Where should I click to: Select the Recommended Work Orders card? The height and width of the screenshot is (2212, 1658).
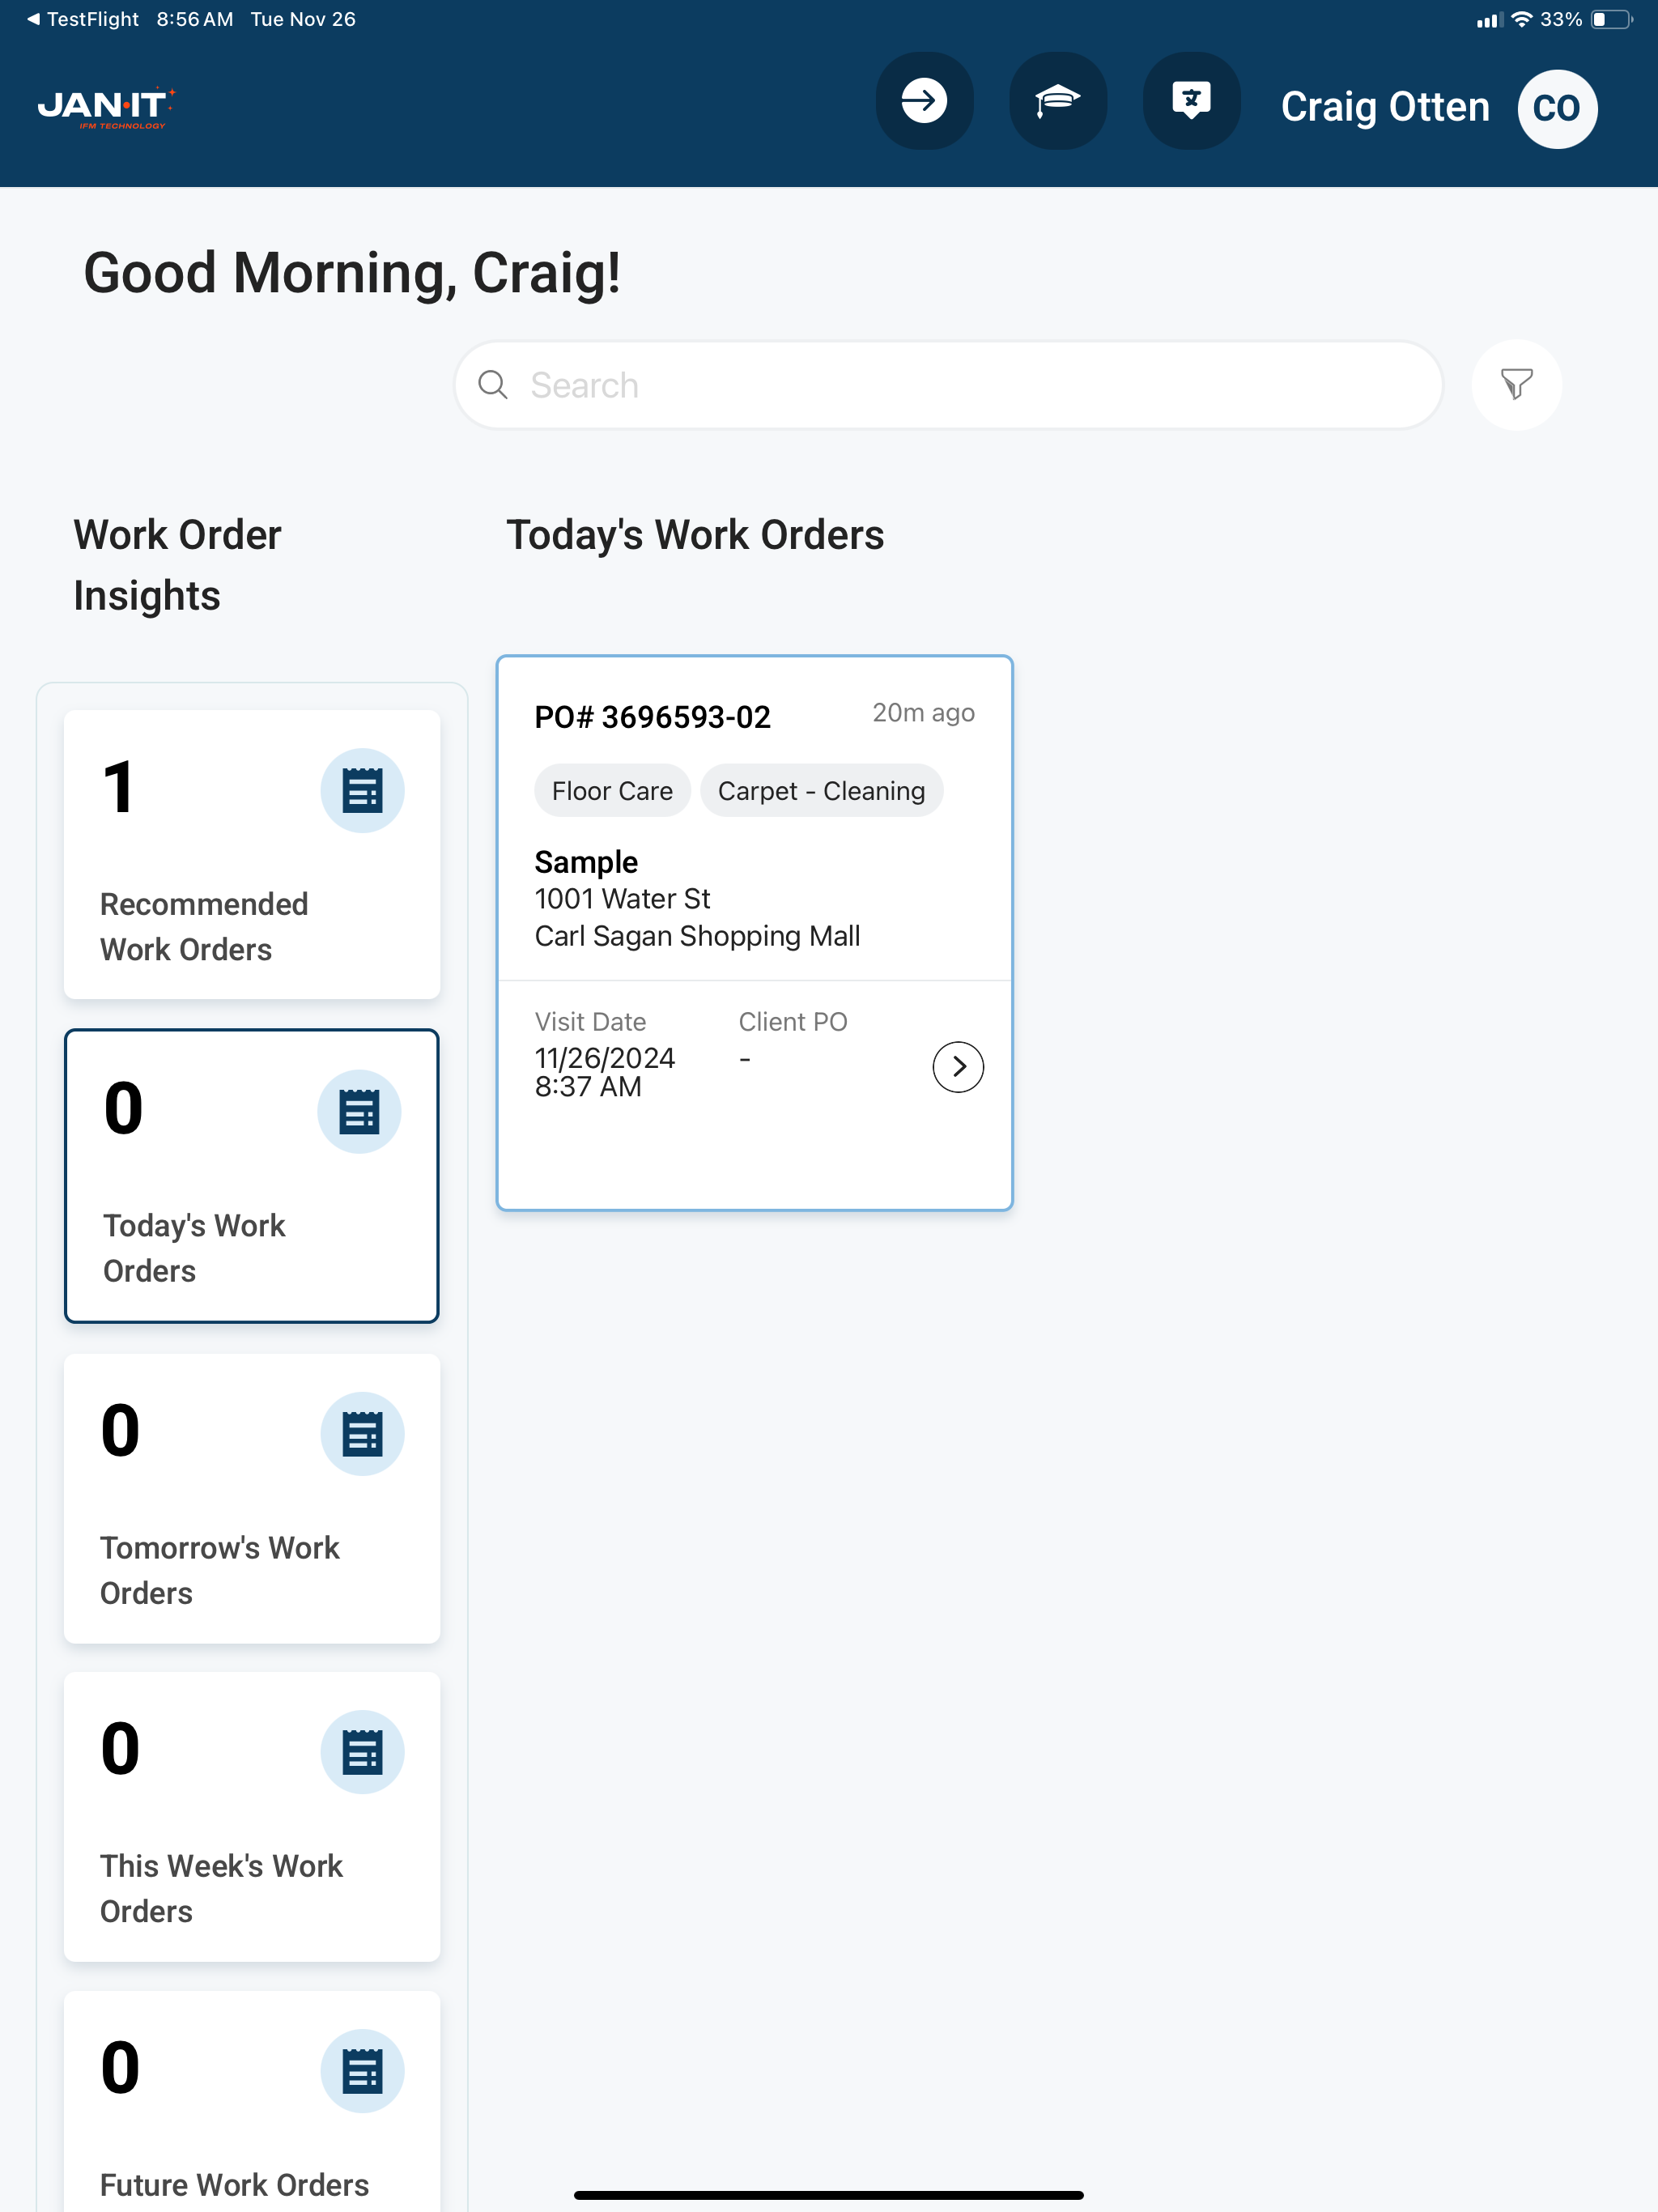coord(252,855)
